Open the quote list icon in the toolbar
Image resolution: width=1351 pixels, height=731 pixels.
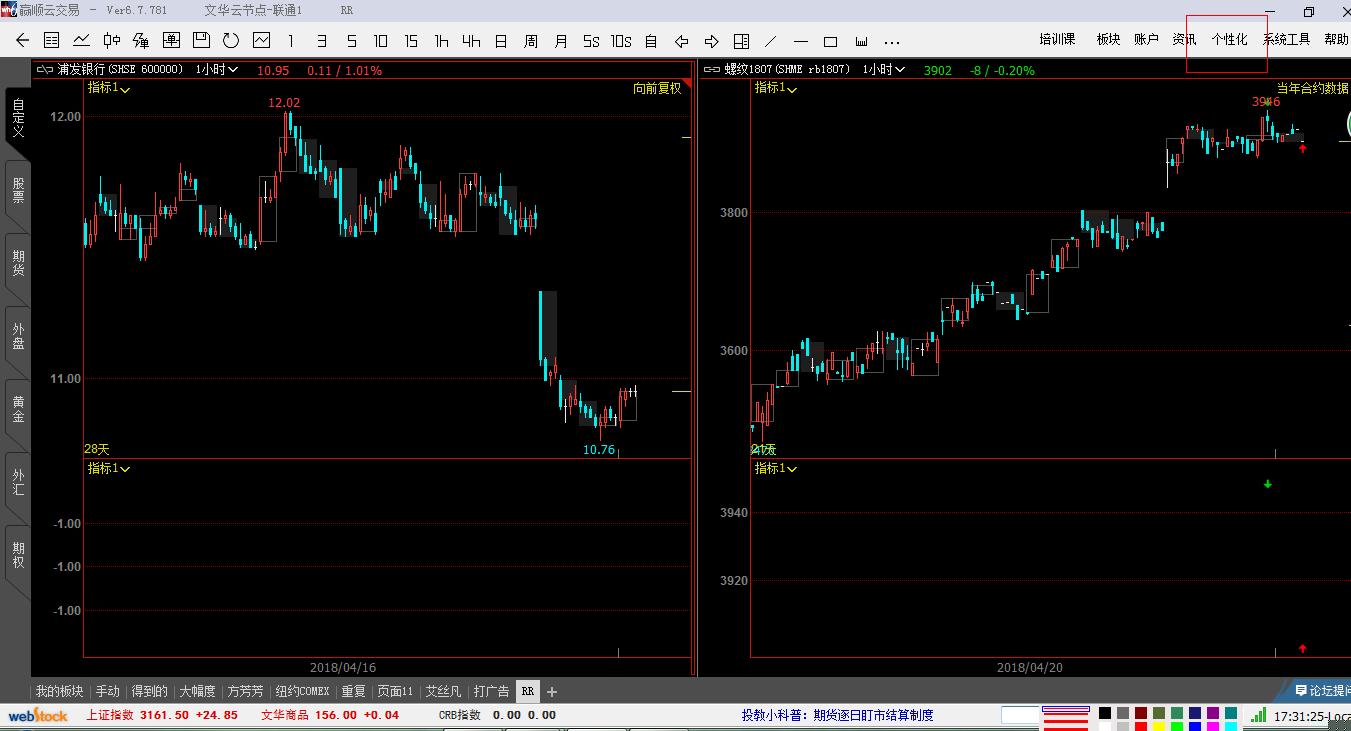(52, 41)
